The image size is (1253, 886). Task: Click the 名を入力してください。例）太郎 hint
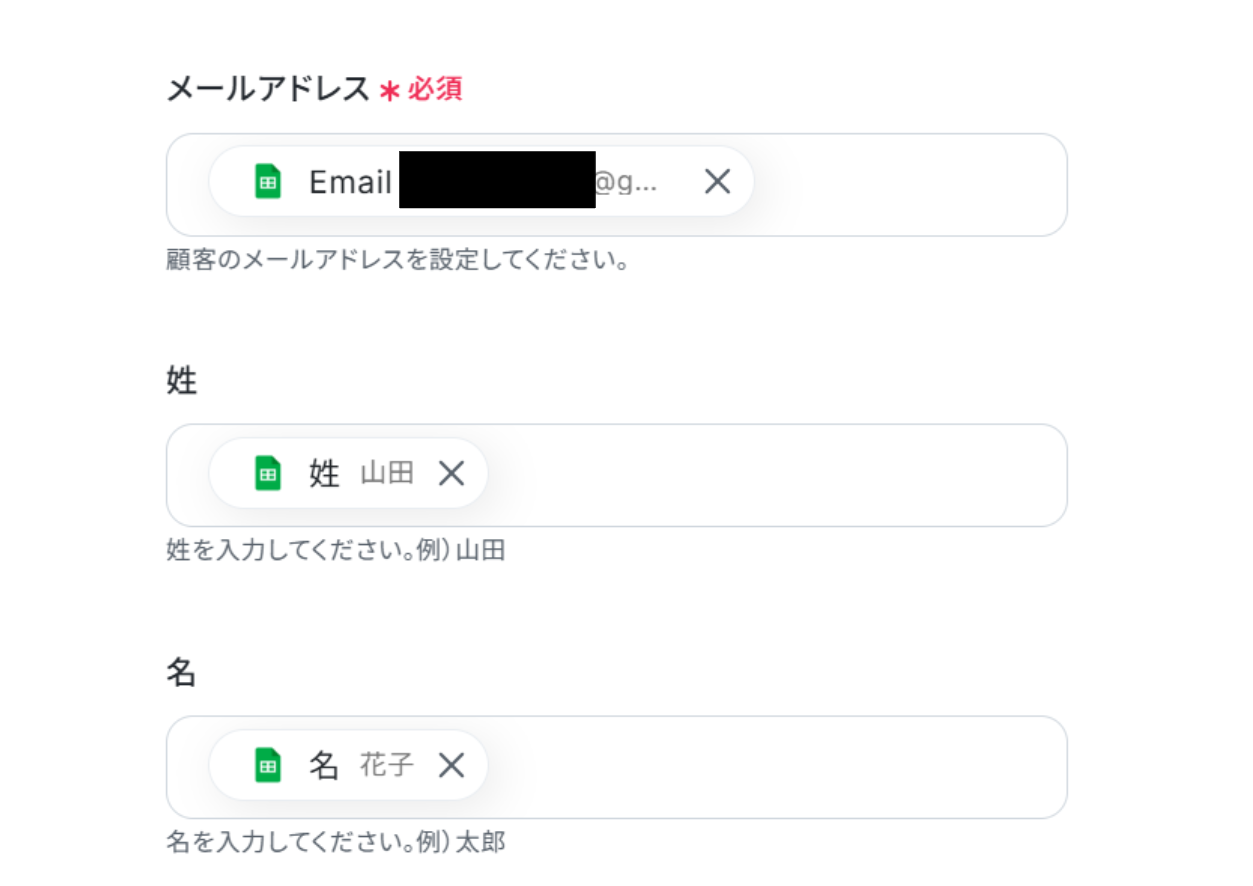pyautogui.click(x=335, y=842)
